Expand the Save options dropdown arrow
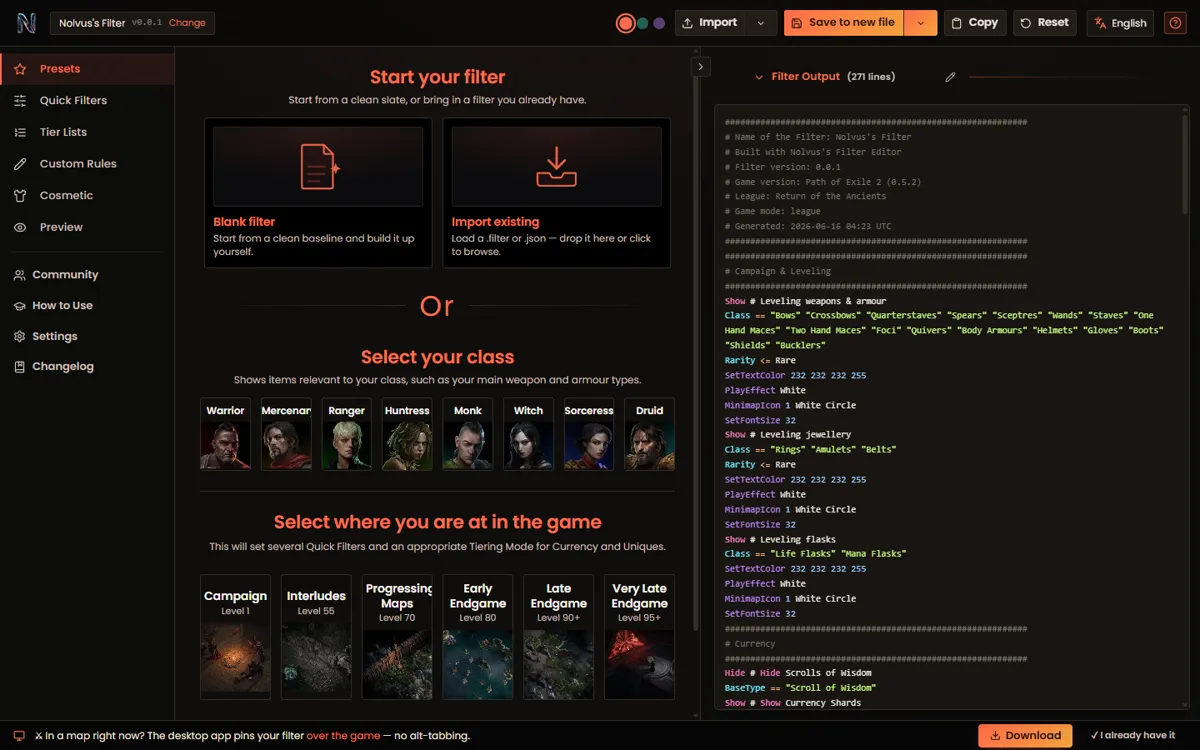1200x750 pixels. (x=921, y=23)
